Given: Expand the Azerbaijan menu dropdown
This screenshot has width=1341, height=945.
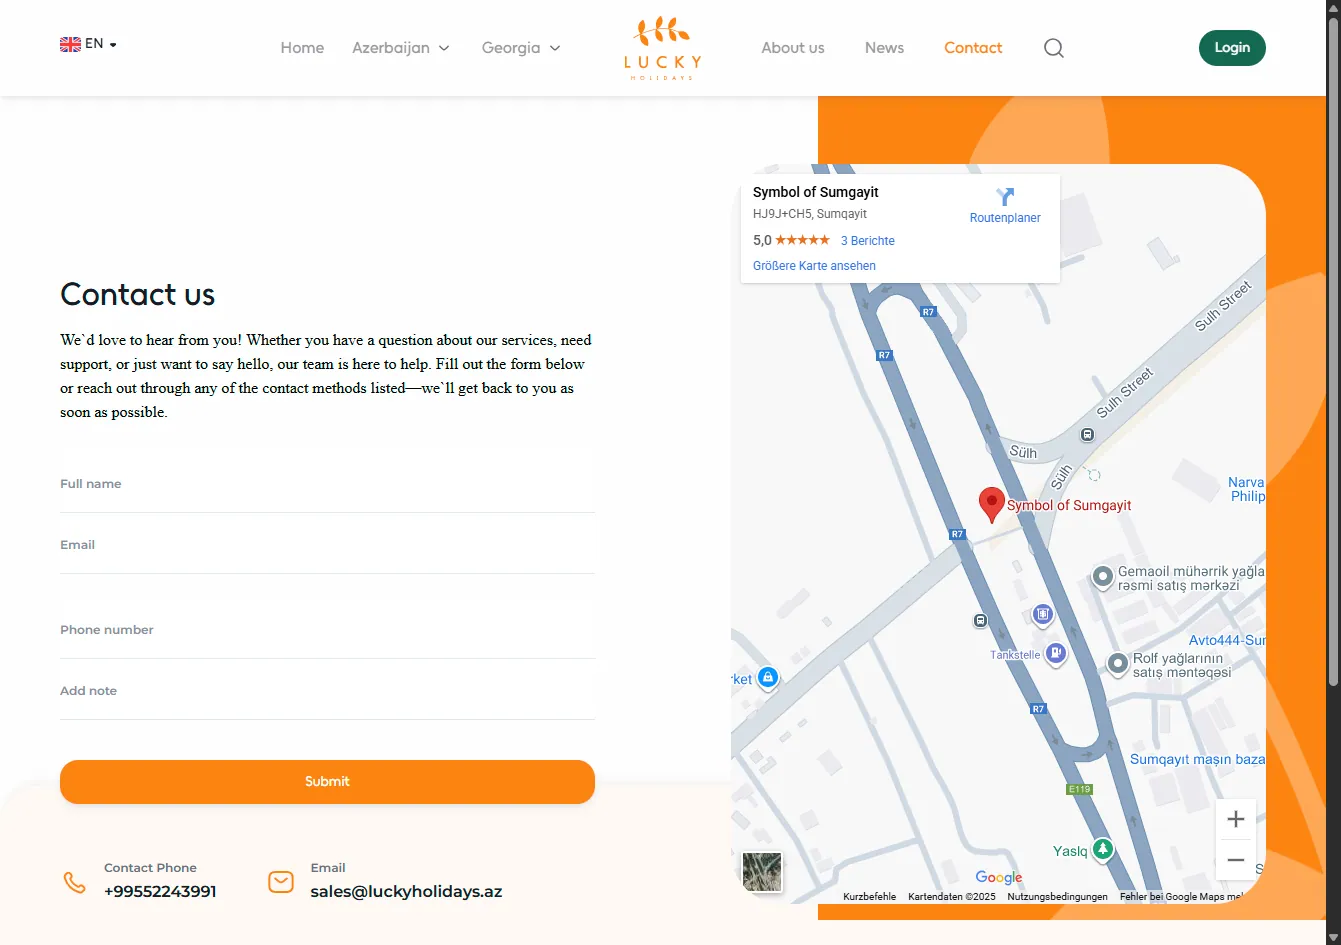Looking at the screenshot, I should tap(401, 48).
